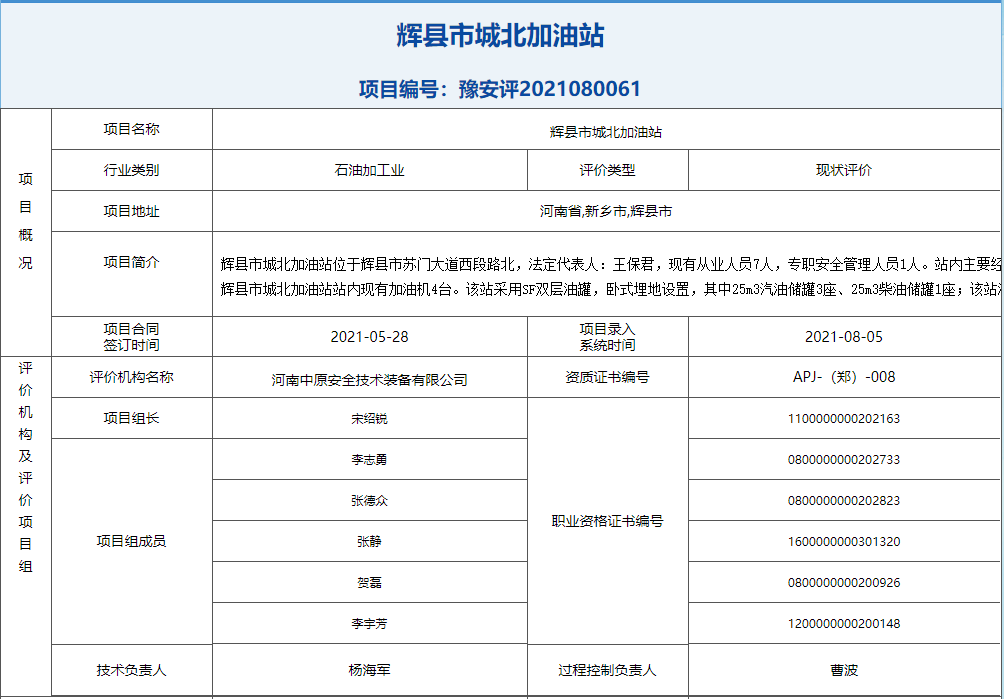Select certificate number 0800000000202733
This screenshot has height=699, width=1004.
tap(844, 460)
